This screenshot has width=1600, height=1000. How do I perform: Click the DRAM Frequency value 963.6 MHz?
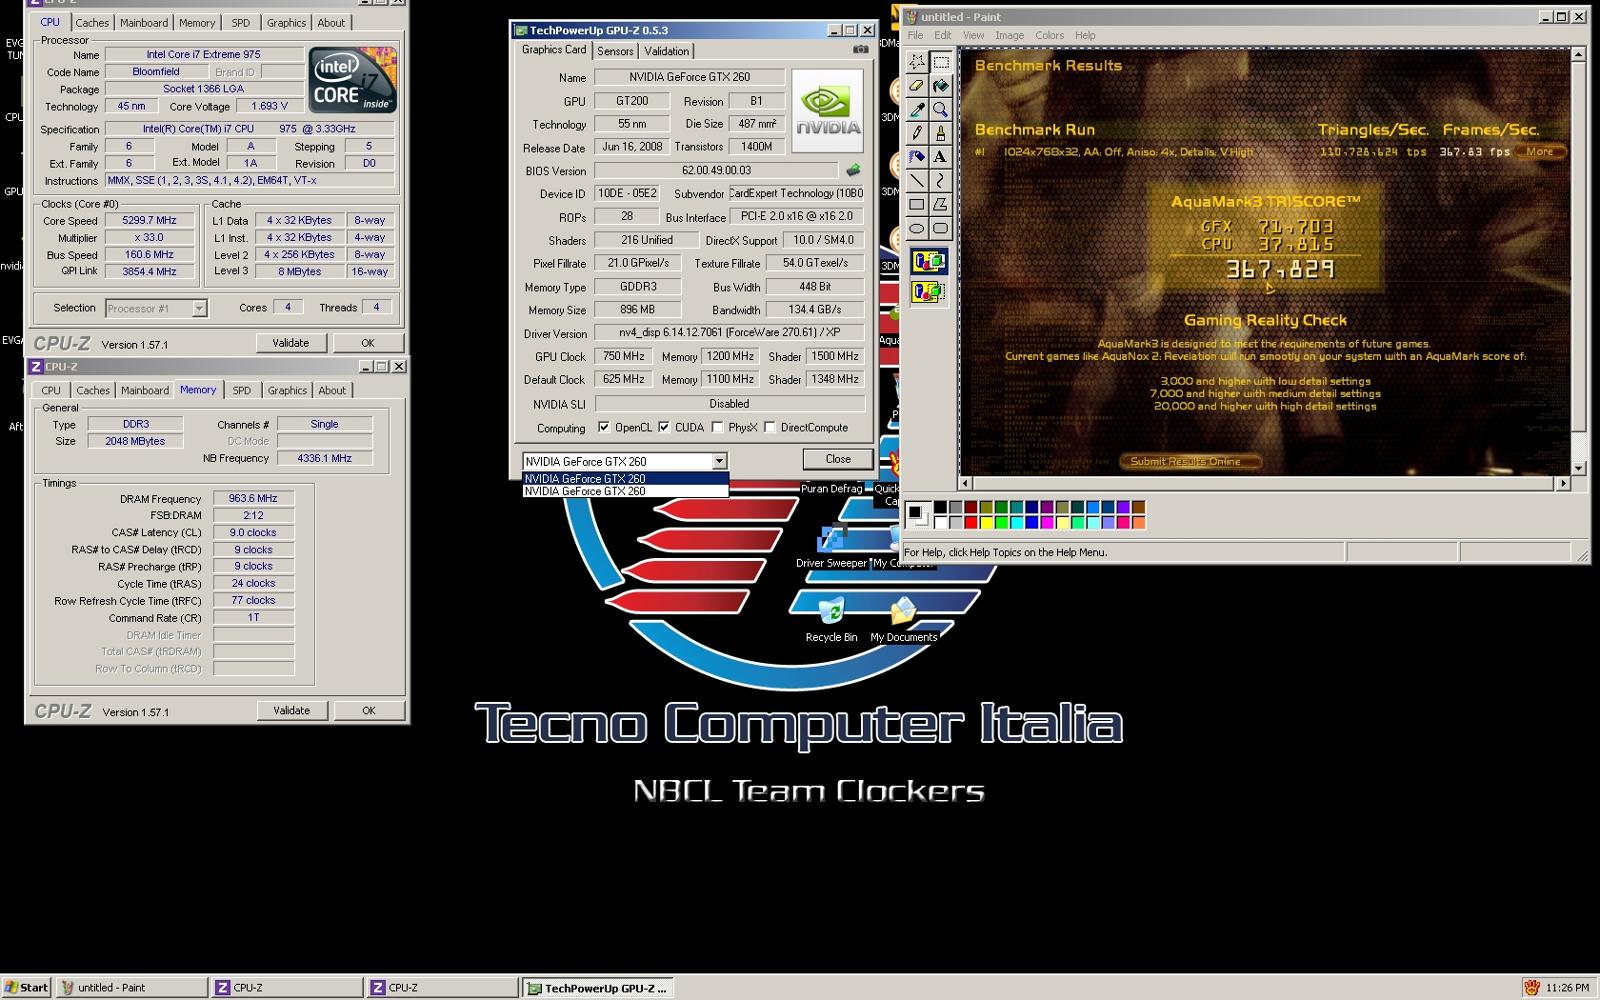[x=253, y=498]
